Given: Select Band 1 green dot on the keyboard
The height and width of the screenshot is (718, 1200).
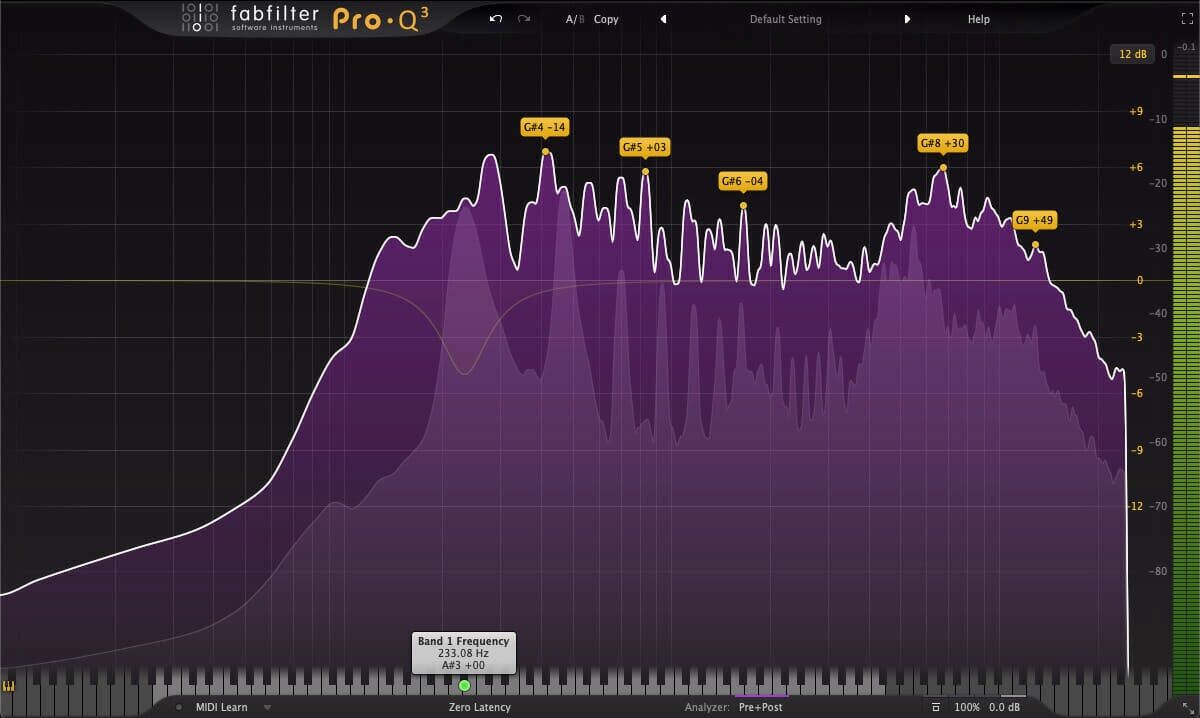Looking at the screenshot, I should coord(464,685).
